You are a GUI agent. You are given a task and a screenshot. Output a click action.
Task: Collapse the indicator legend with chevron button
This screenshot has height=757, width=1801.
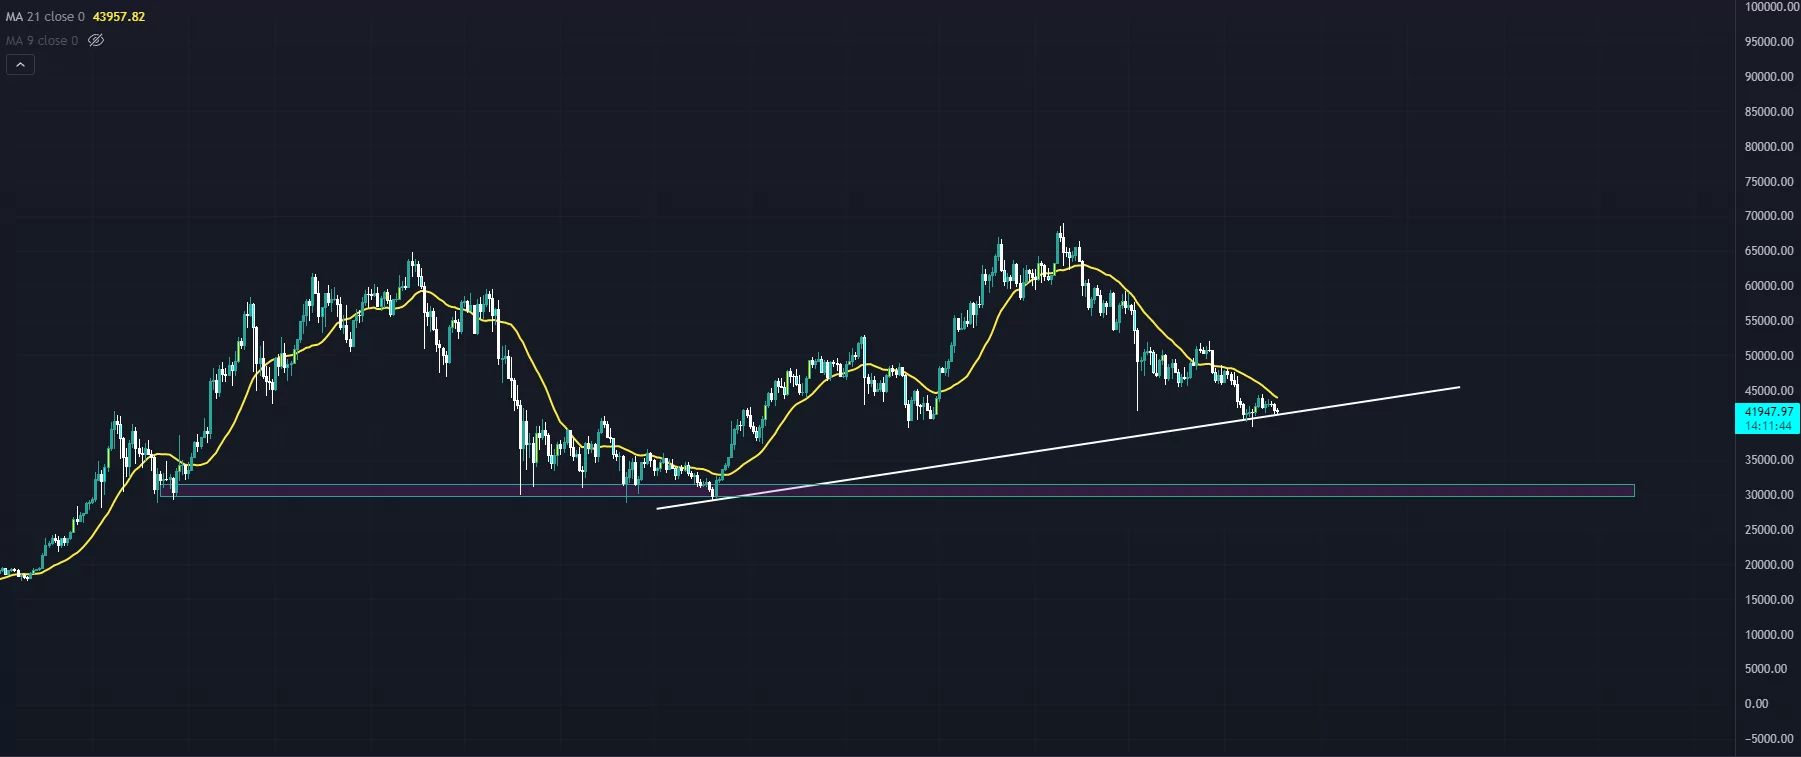click(x=21, y=65)
